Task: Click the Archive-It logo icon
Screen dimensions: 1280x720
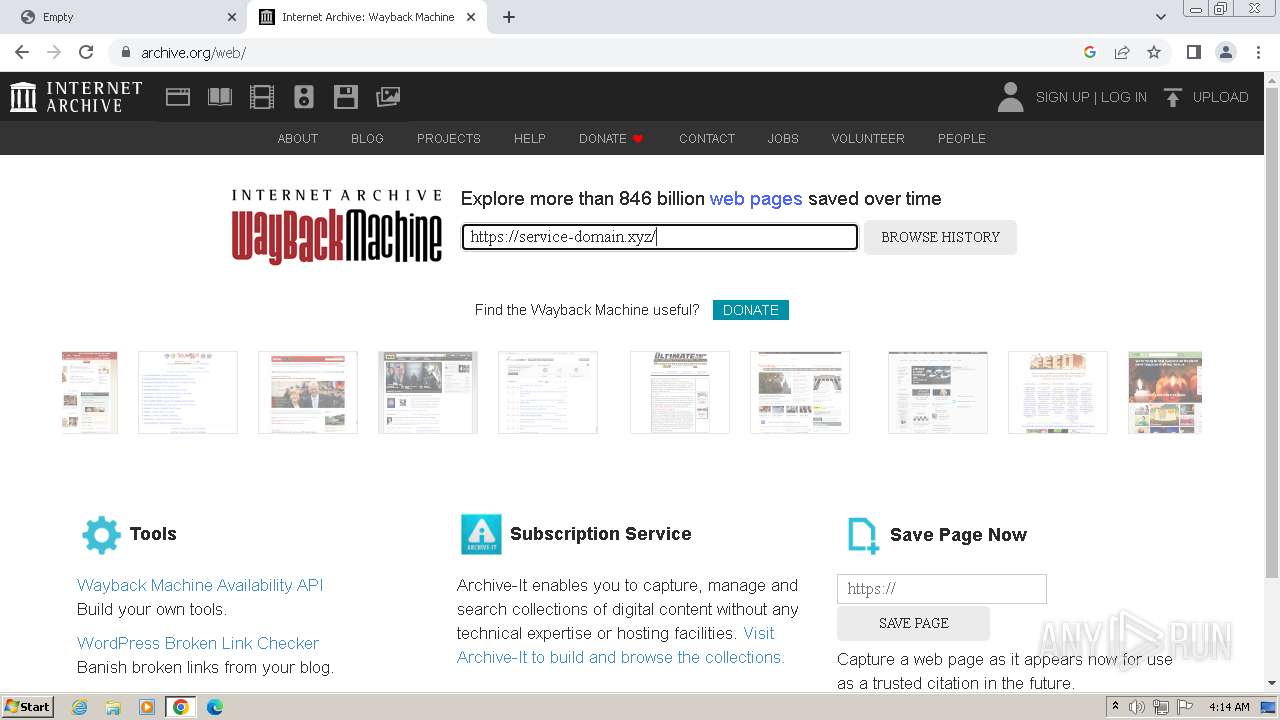Action: (x=481, y=535)
